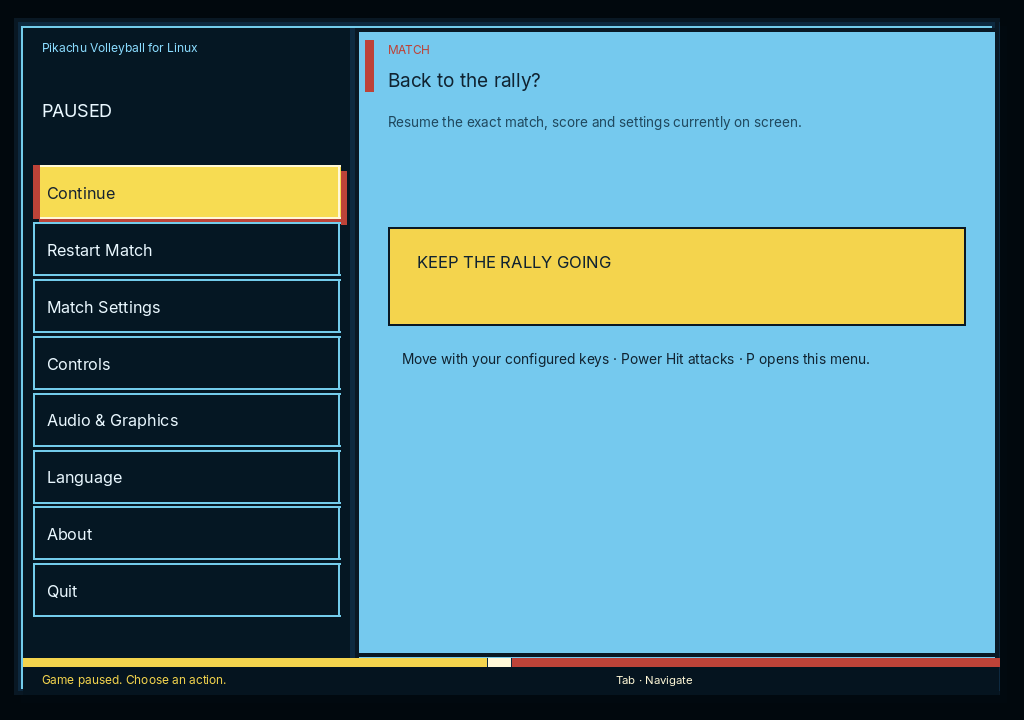Click 'Game paused. Choose an action.' status
This screenshot has height=720, width=1024.
pos(134,679)
